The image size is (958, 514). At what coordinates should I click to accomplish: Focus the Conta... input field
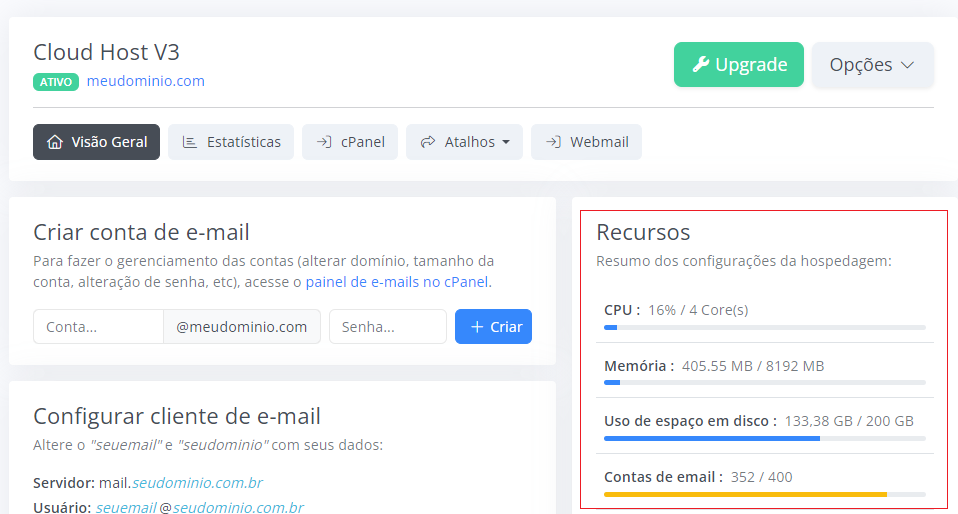(98, 326)
